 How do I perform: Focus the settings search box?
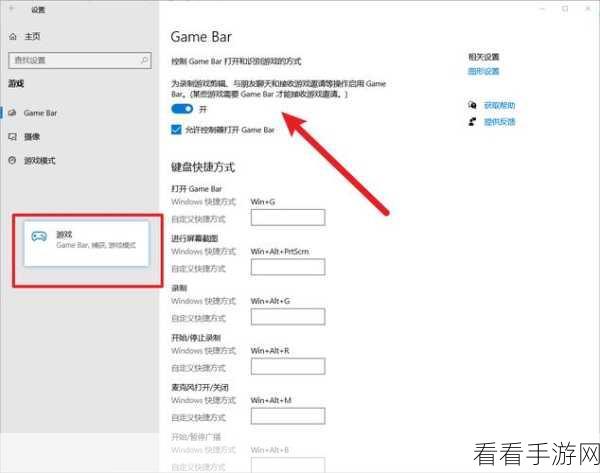click(80, 60)
